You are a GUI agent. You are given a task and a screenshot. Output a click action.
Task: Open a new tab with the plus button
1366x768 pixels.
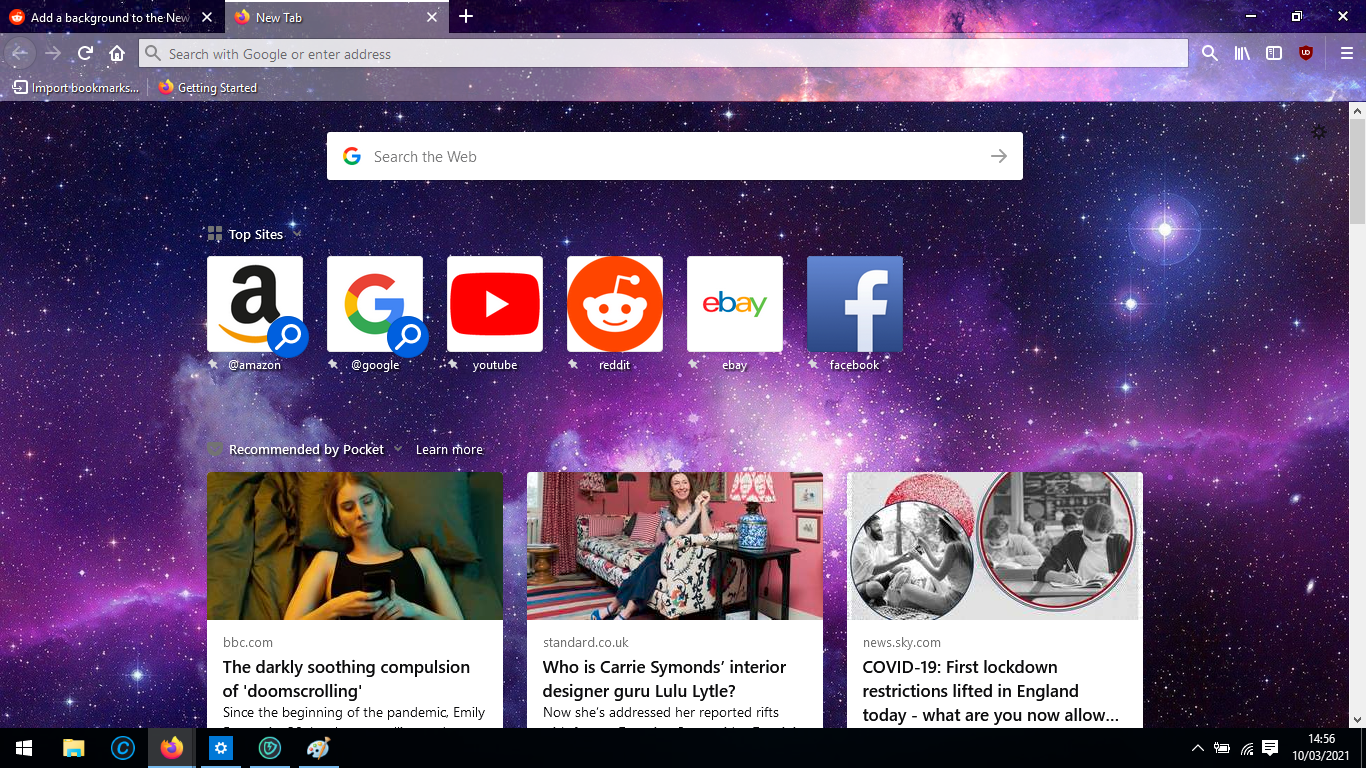[466, 17]
